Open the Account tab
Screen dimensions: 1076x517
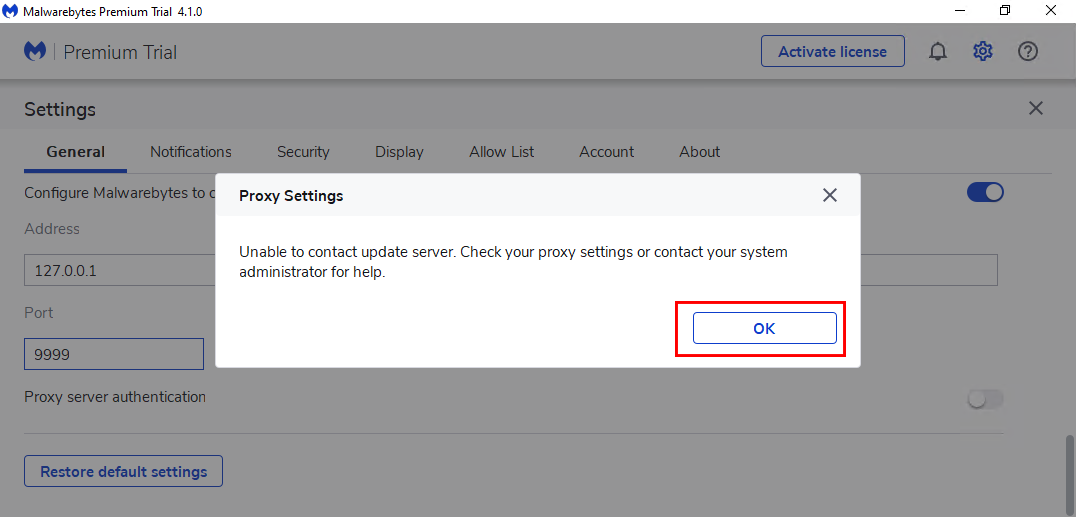[606, 152]
